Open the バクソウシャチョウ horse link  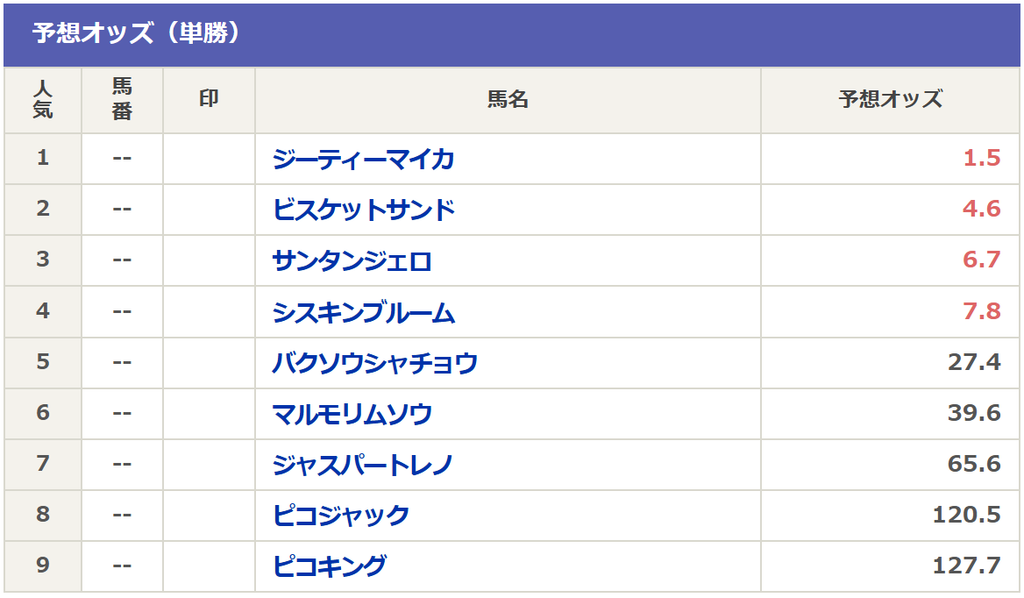click(375, 362)
